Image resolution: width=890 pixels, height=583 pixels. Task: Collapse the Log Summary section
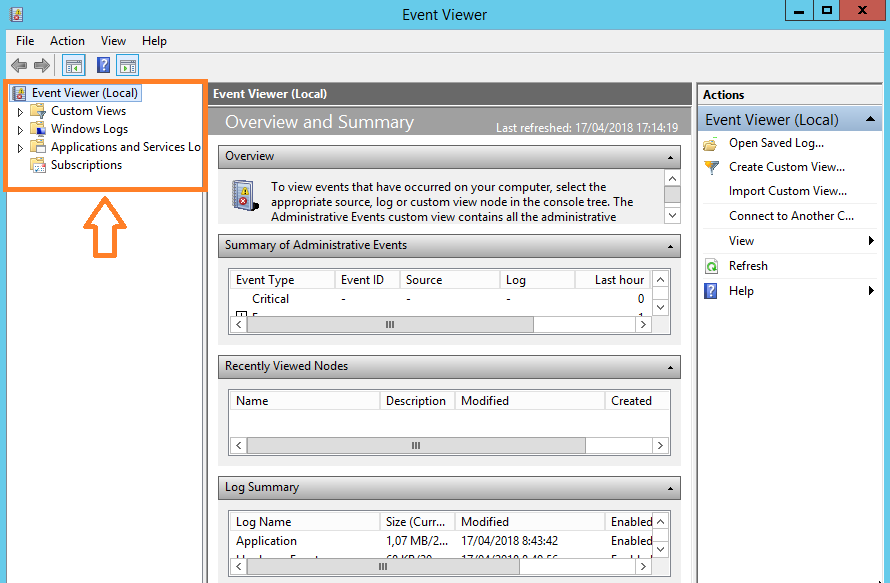click(671, 487)
